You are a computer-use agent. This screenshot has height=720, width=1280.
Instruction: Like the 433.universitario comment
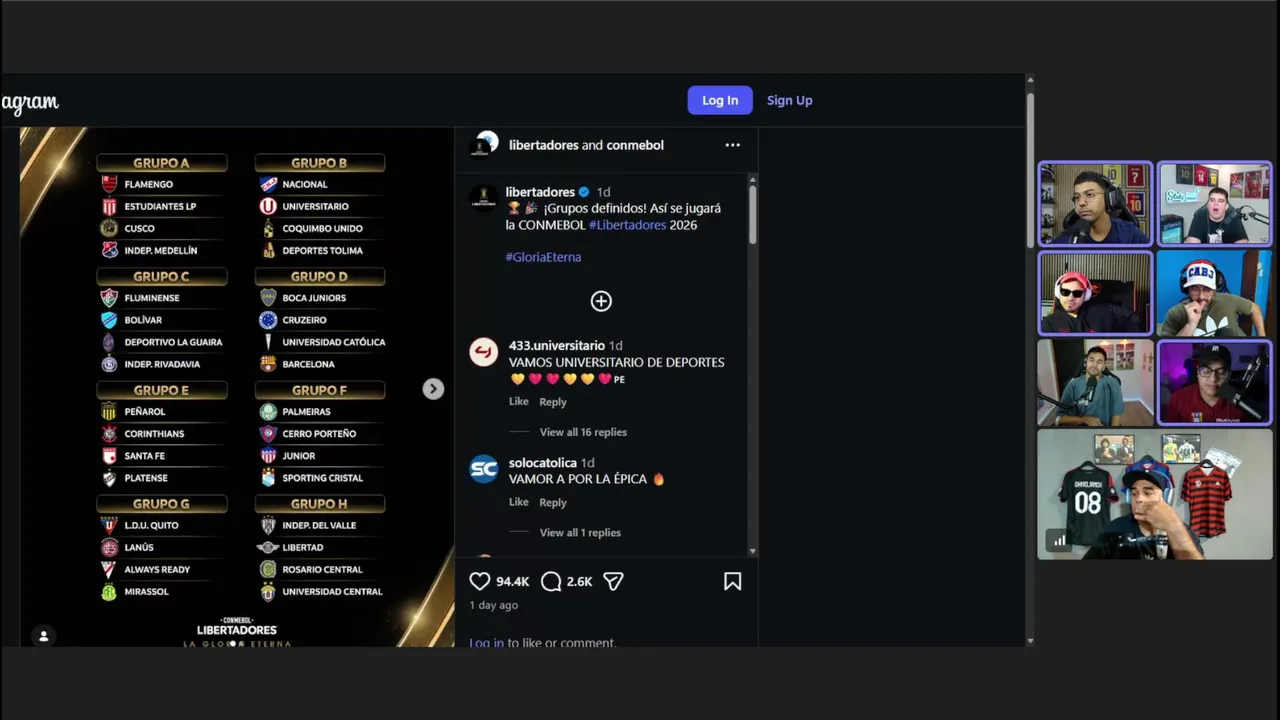click(518, 401)
